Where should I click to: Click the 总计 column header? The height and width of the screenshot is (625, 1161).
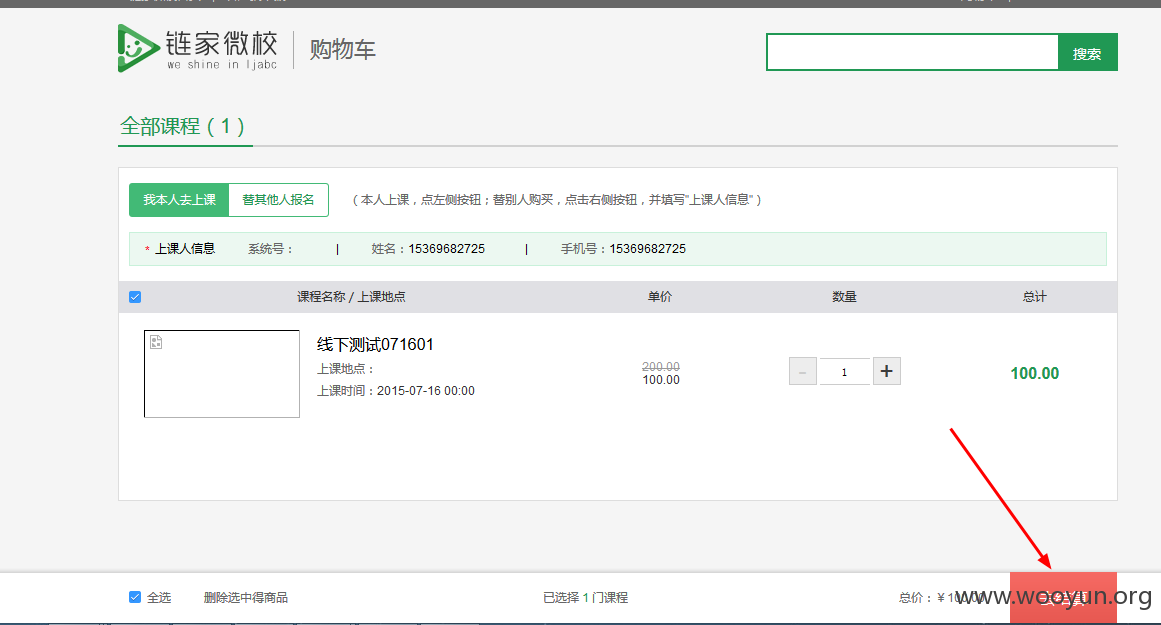tap(1034, 297)
